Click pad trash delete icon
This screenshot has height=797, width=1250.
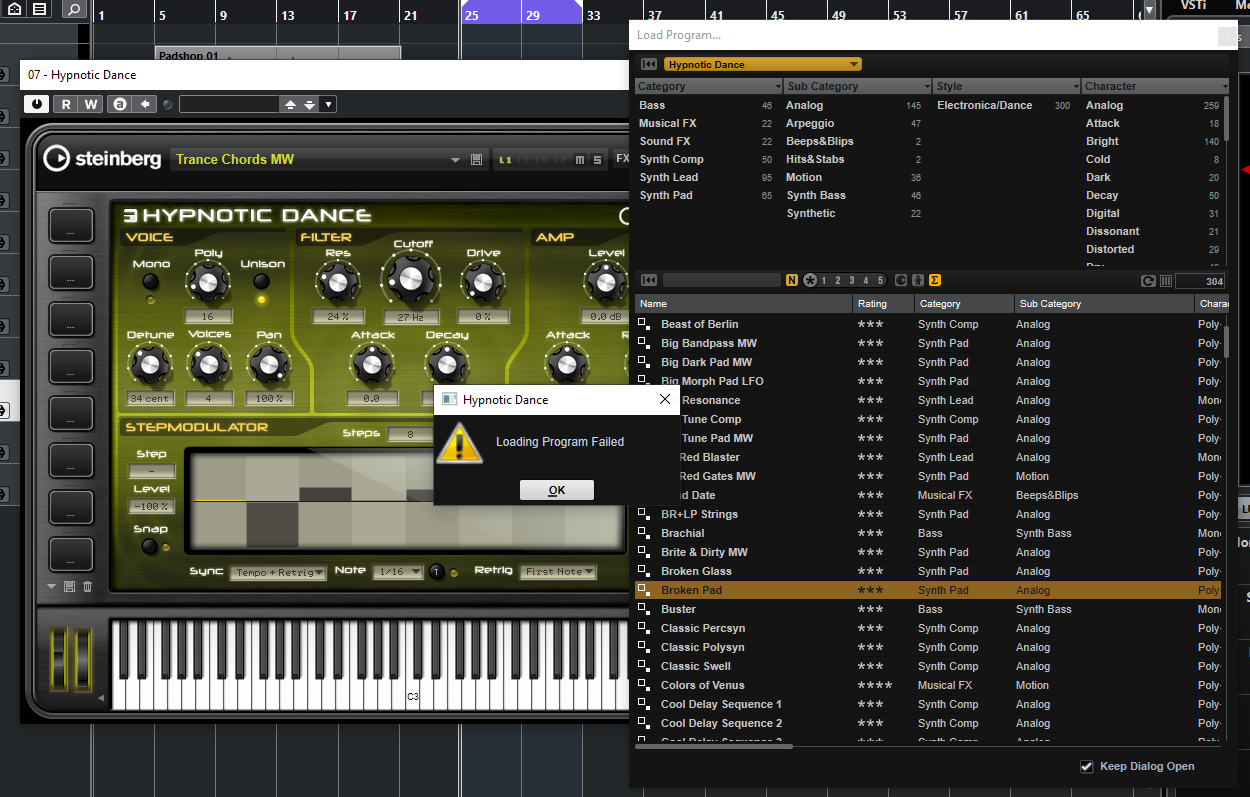pyautogui.click(x=87, y=587)
